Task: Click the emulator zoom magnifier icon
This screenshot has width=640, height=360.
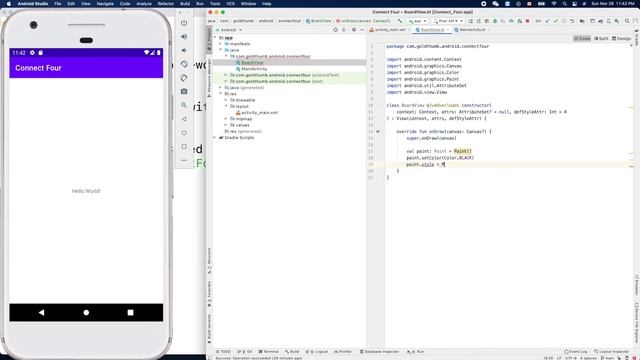Action: 184,105
